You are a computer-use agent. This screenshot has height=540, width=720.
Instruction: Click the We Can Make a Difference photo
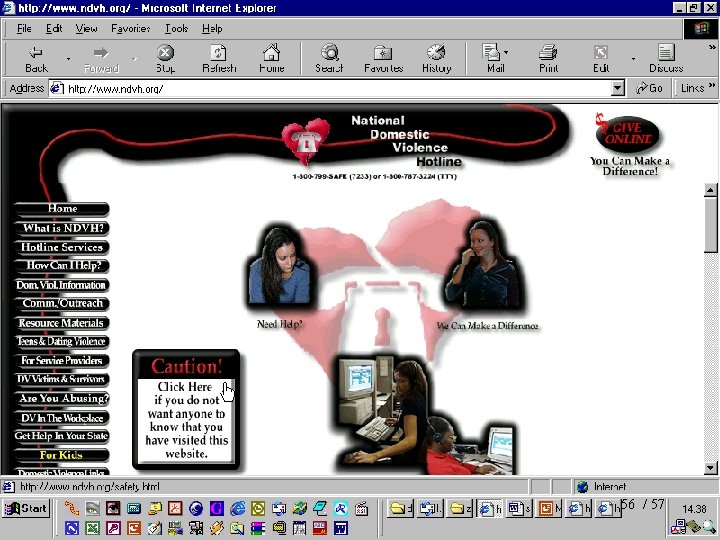(x=485, y=265)
